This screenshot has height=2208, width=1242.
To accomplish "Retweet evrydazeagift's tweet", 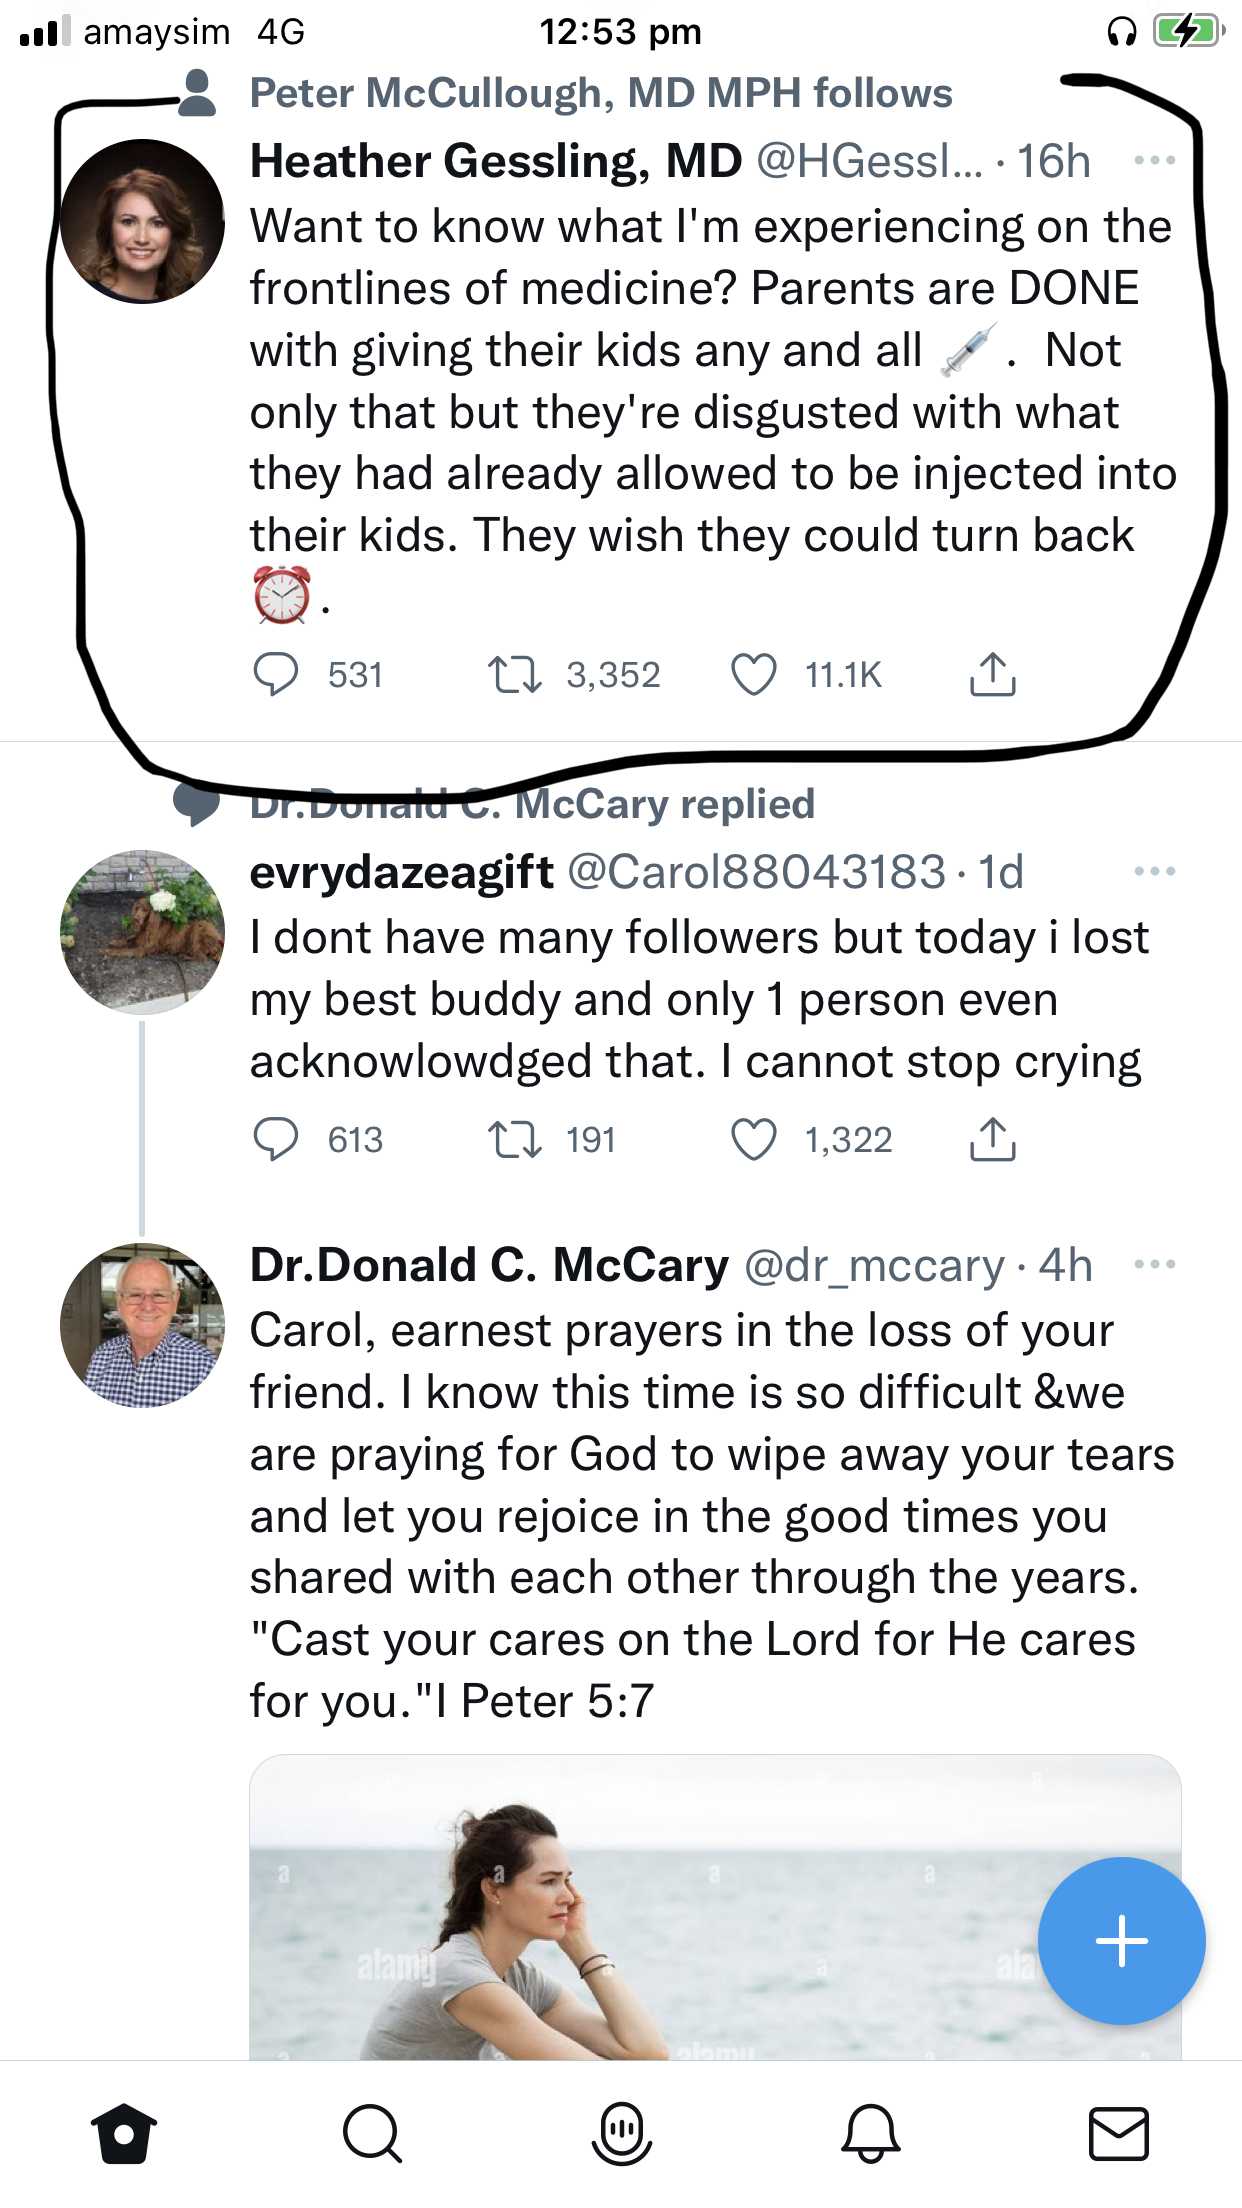I will (x=514, y=1140).
